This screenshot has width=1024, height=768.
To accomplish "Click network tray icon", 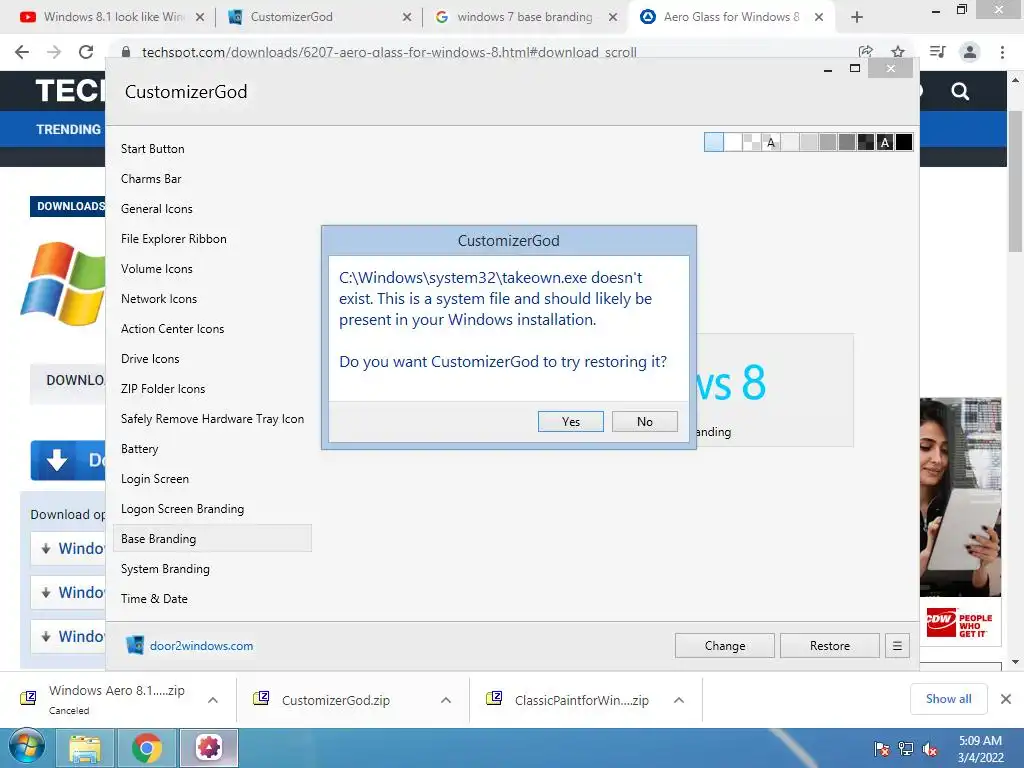I will 906,749.
